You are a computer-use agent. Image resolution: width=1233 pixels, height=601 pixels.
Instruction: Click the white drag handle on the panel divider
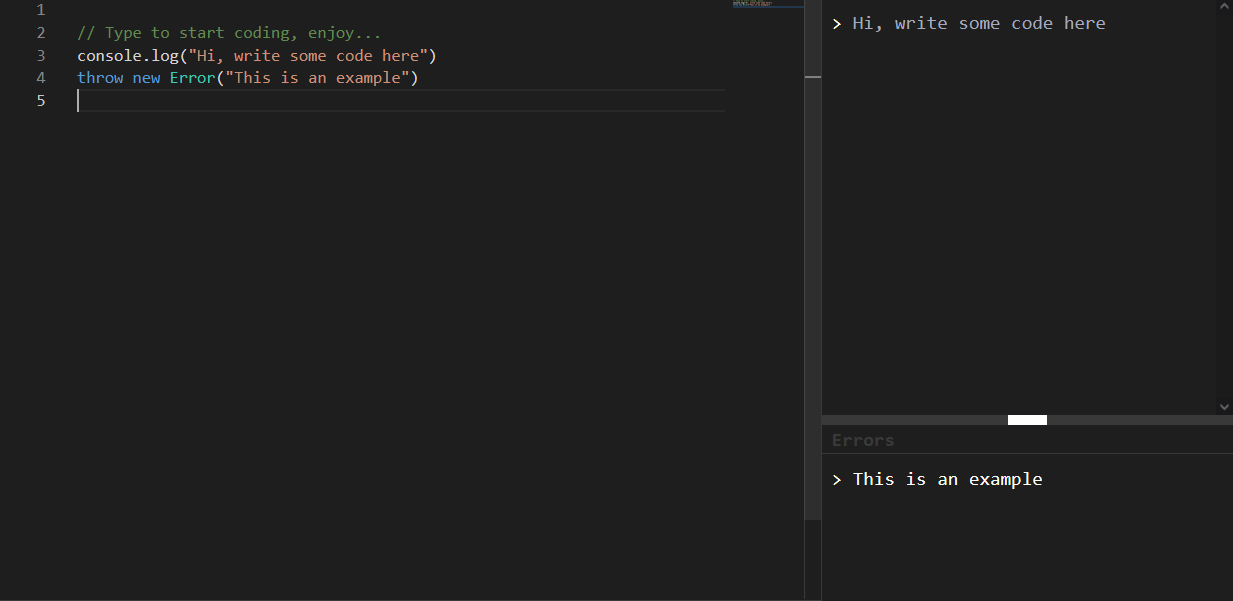(x=1027, y=419)
